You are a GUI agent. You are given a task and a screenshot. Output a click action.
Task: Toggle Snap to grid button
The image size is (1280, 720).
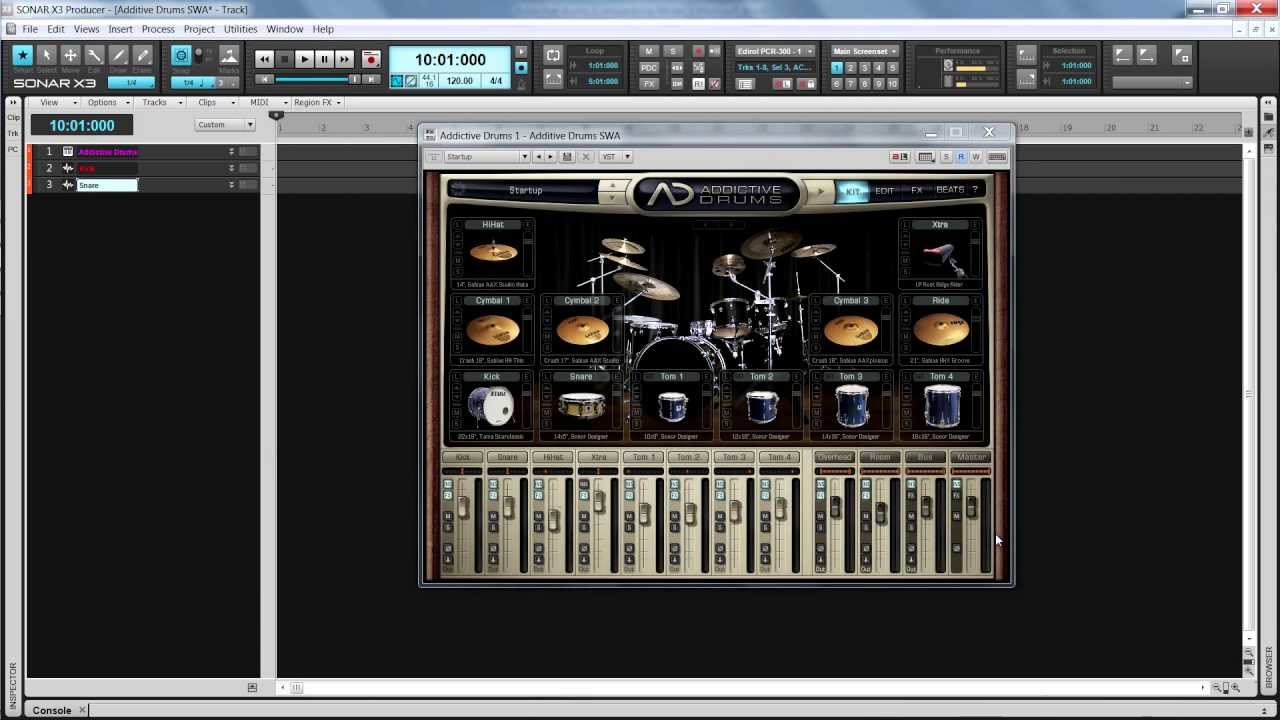[x=181, y=56]
